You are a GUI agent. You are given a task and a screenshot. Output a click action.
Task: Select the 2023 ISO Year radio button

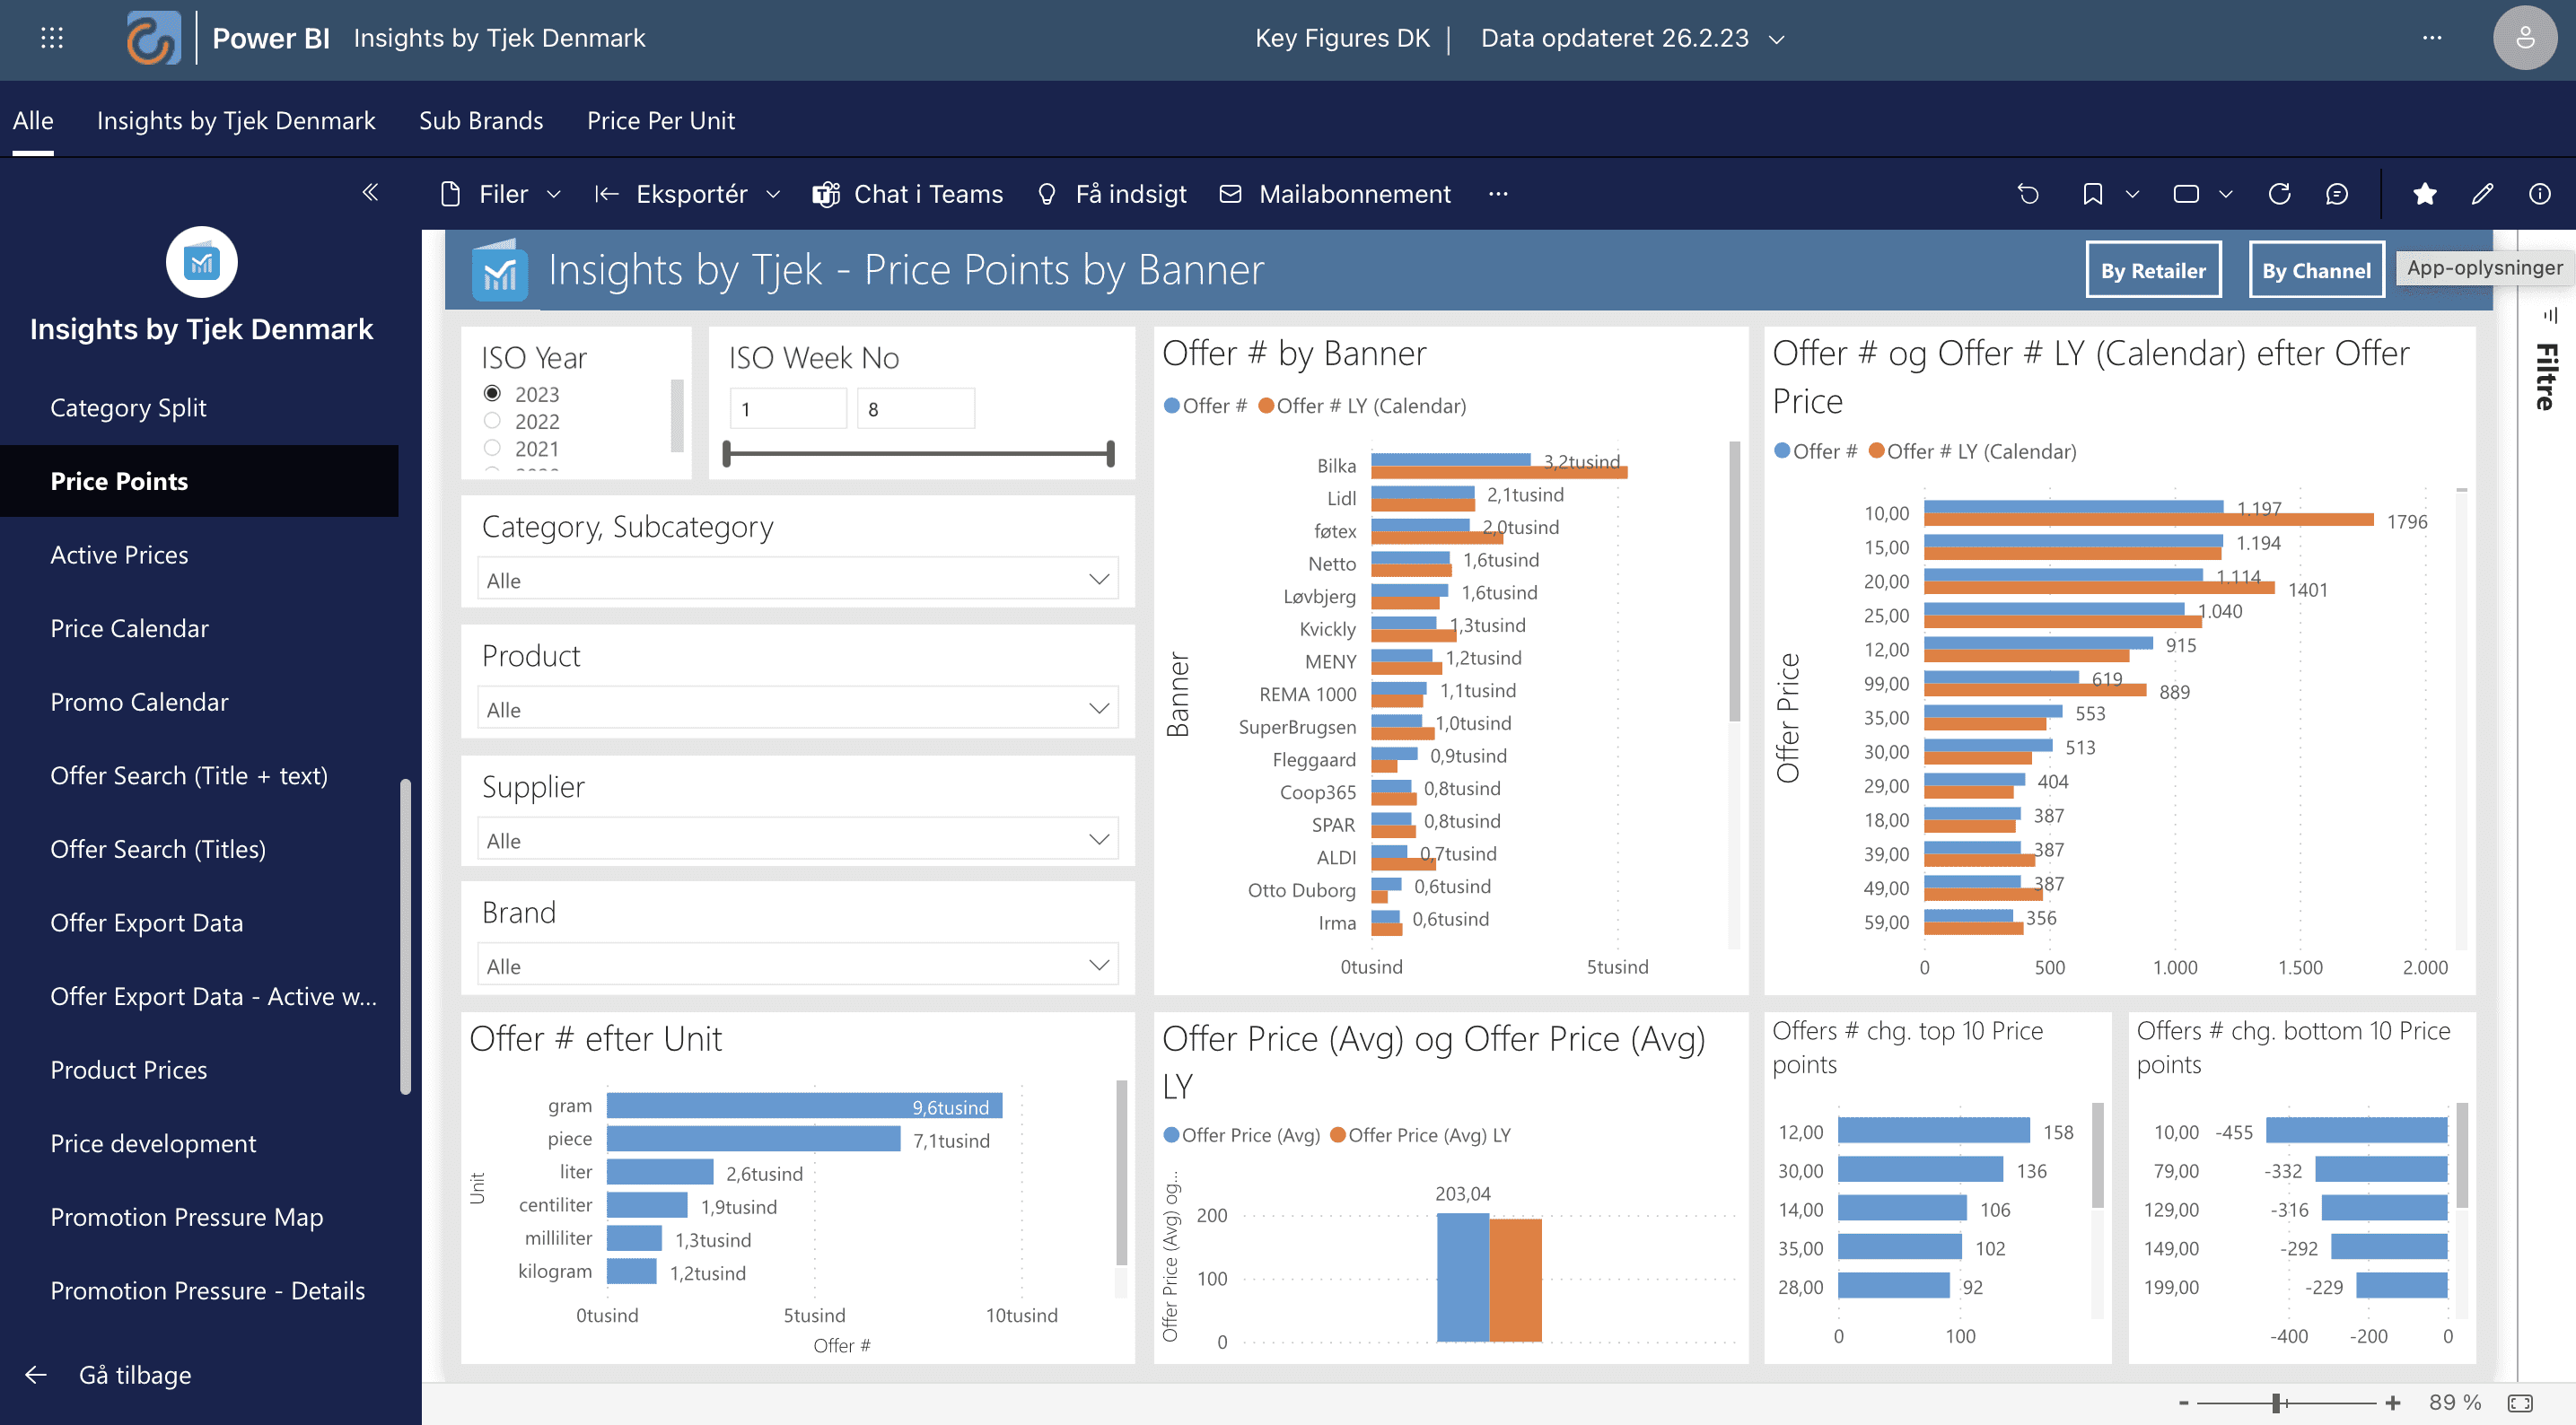[492, 393]
